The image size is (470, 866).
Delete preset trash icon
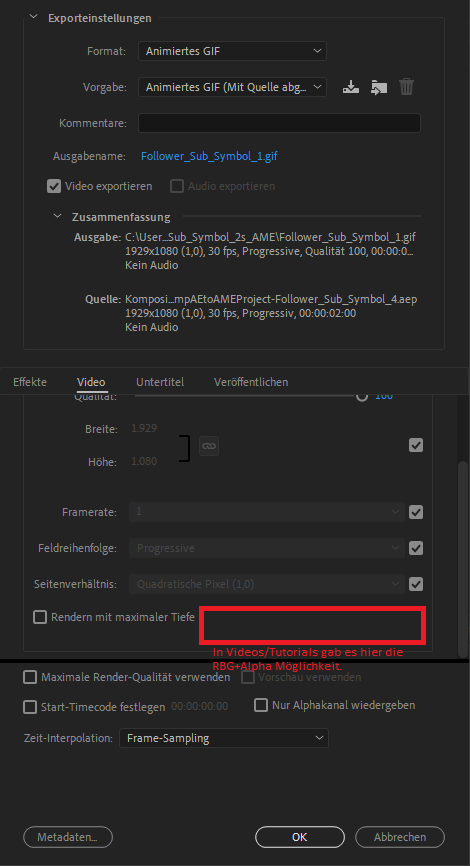(x=406, y=87)
